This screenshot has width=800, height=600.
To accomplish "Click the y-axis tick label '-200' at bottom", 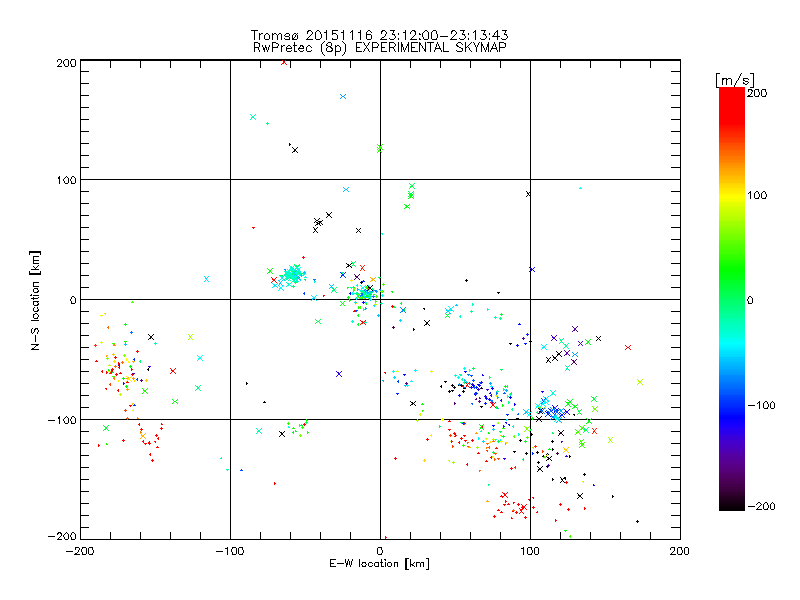I will [x=62, y=536].
